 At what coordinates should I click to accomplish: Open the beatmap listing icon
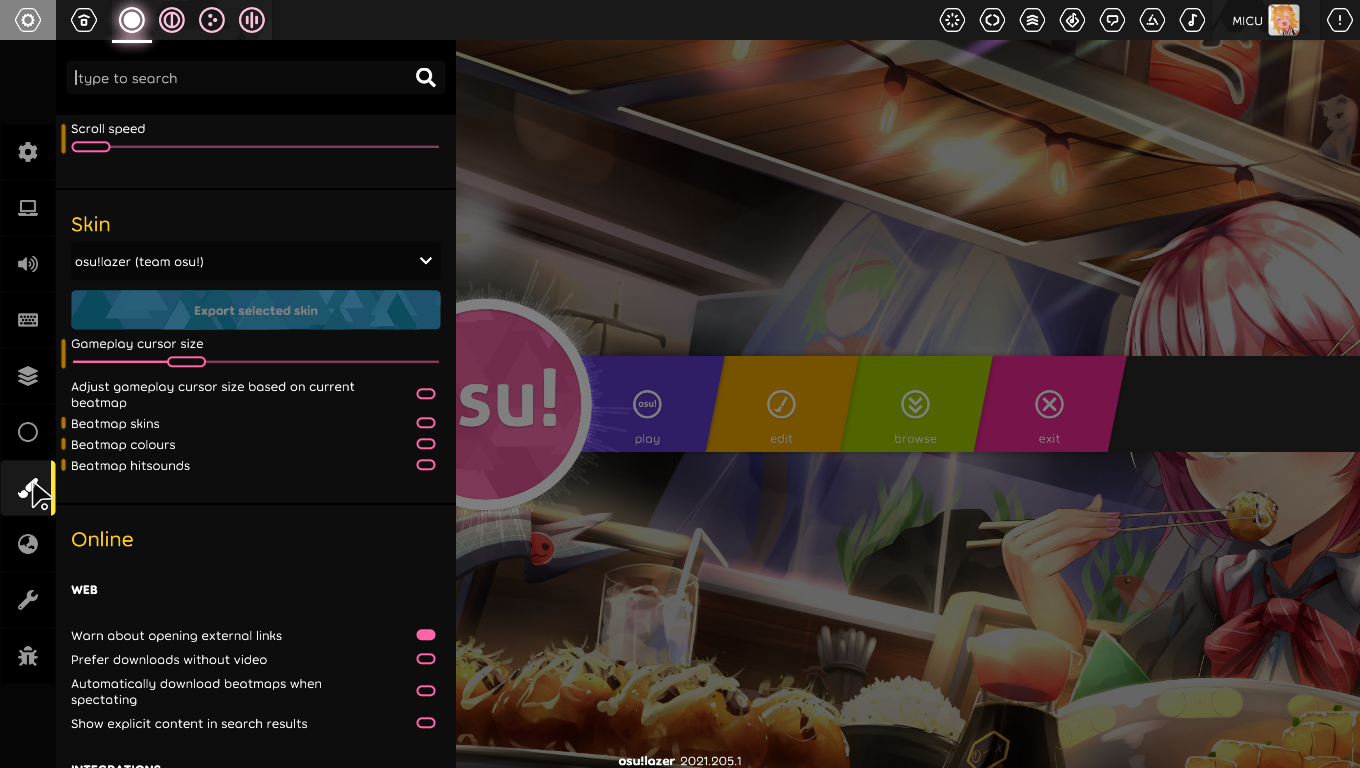pos(1072,20)
